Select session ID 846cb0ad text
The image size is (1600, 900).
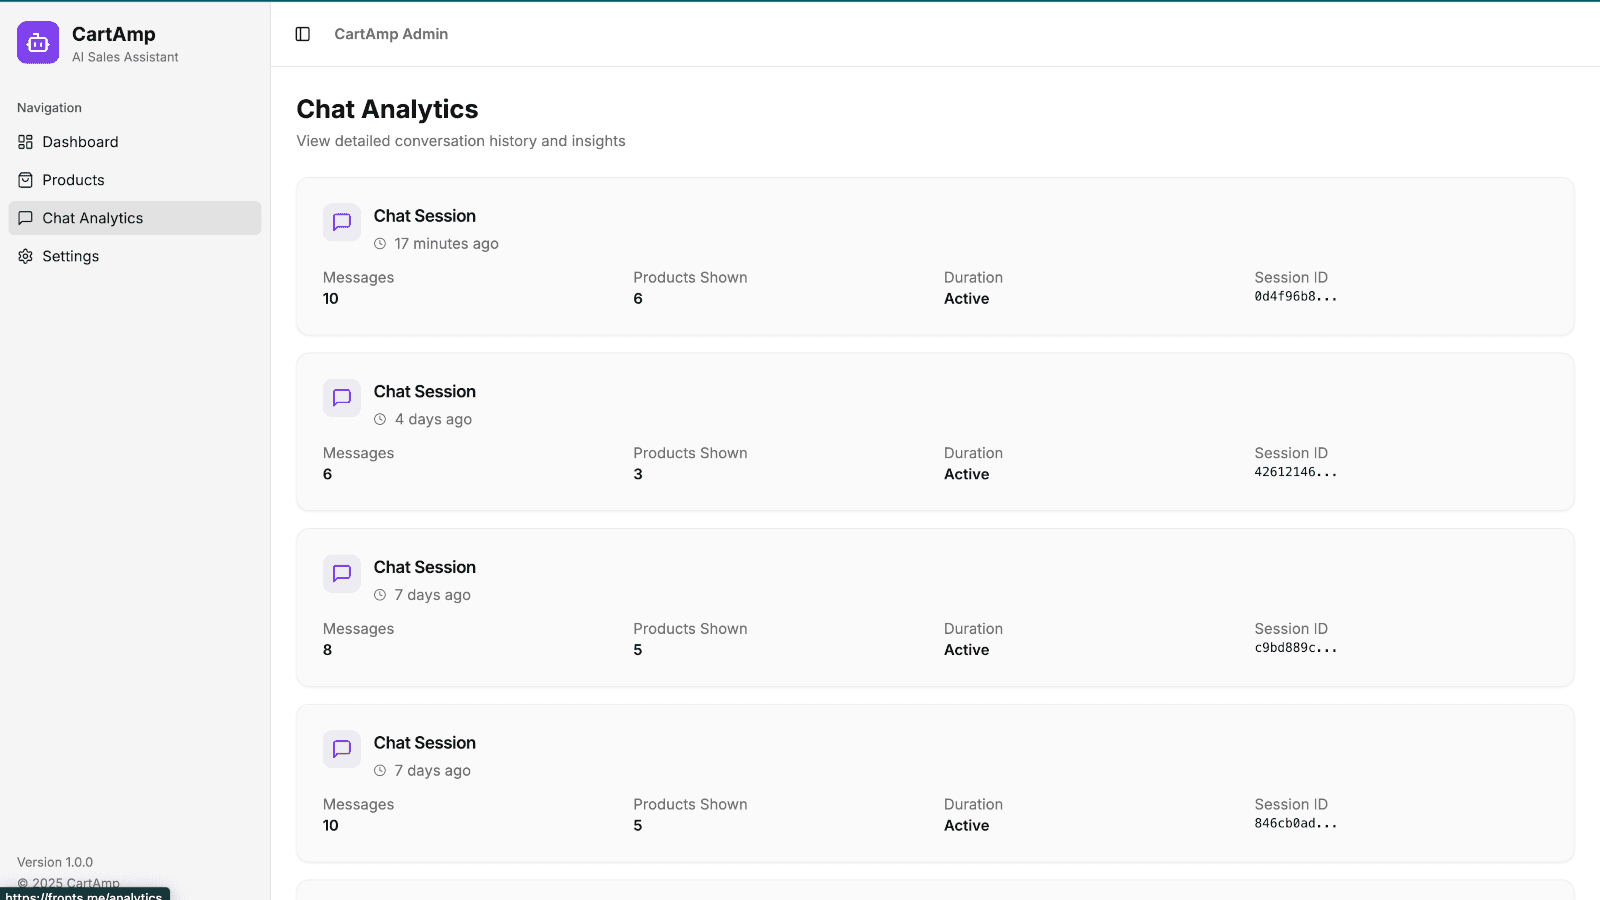[x=1295, y=824]
